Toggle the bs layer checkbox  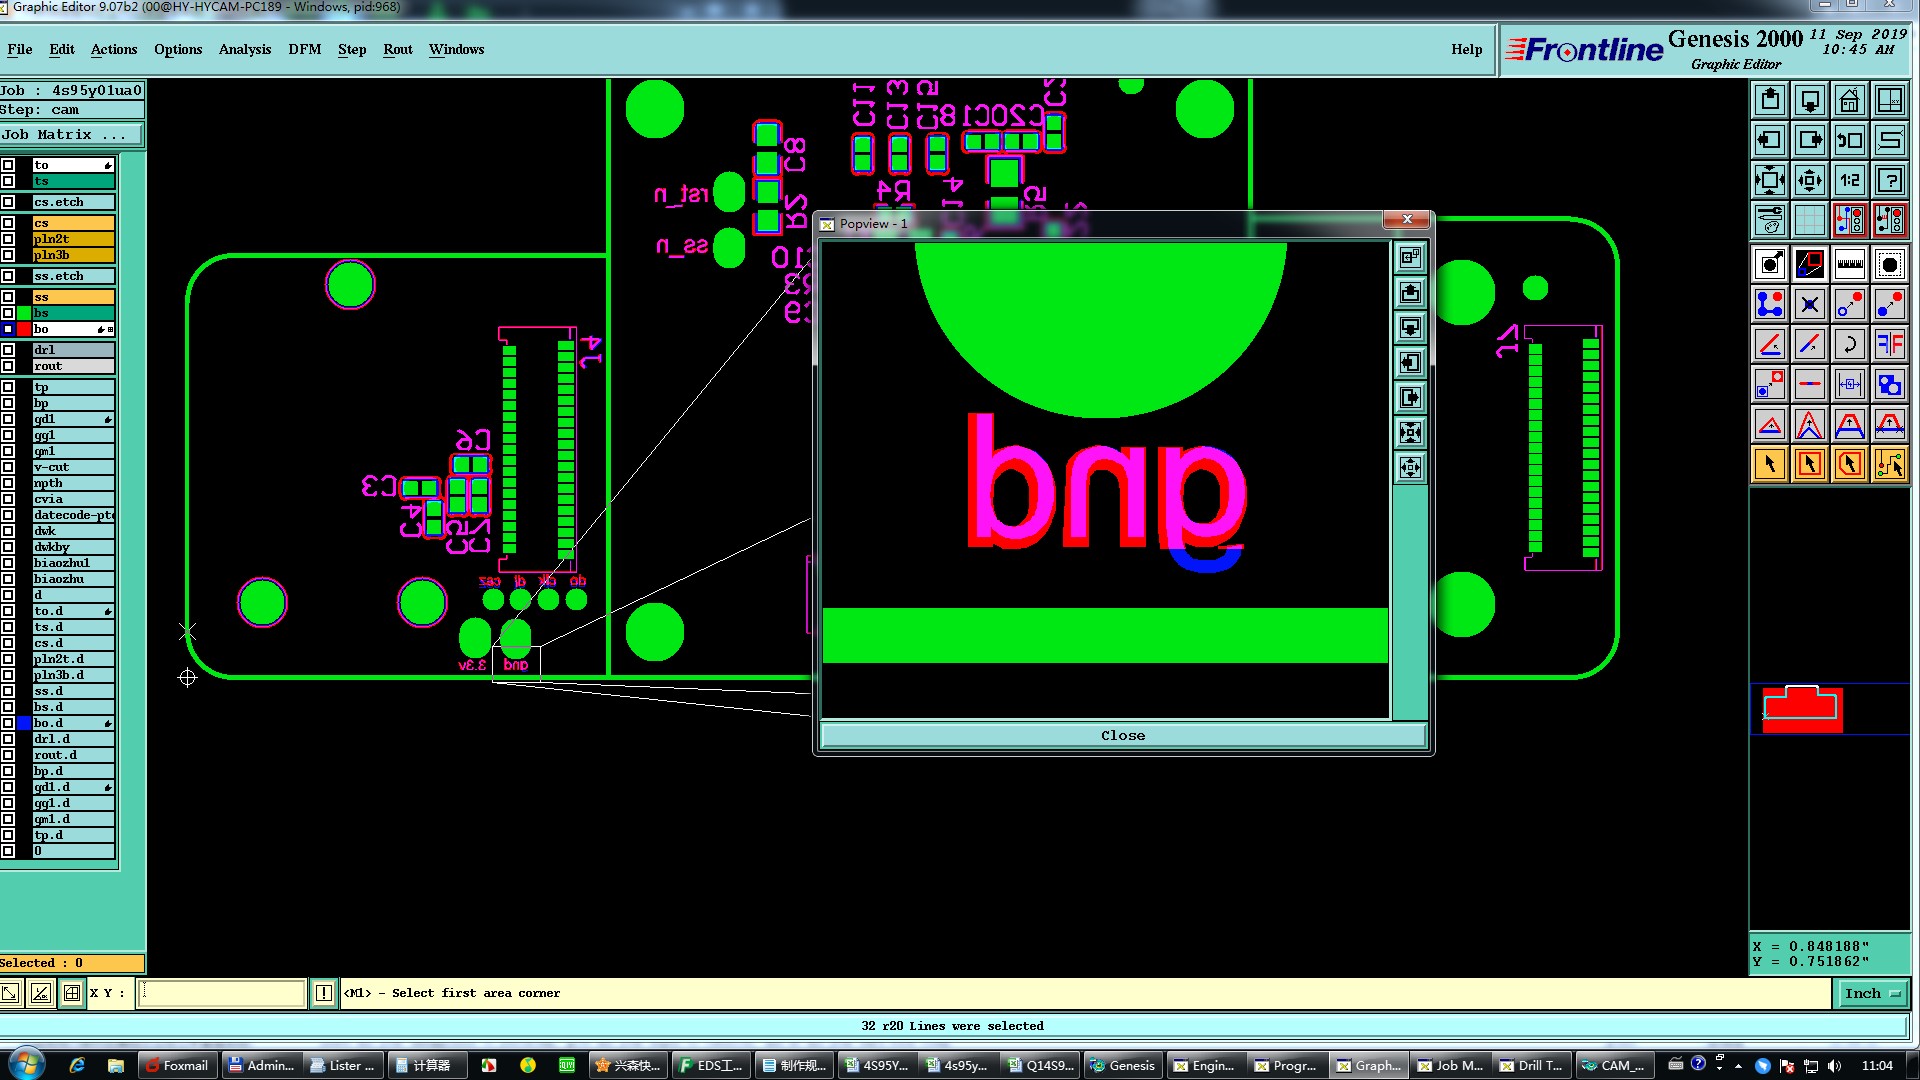pos(8,313)
